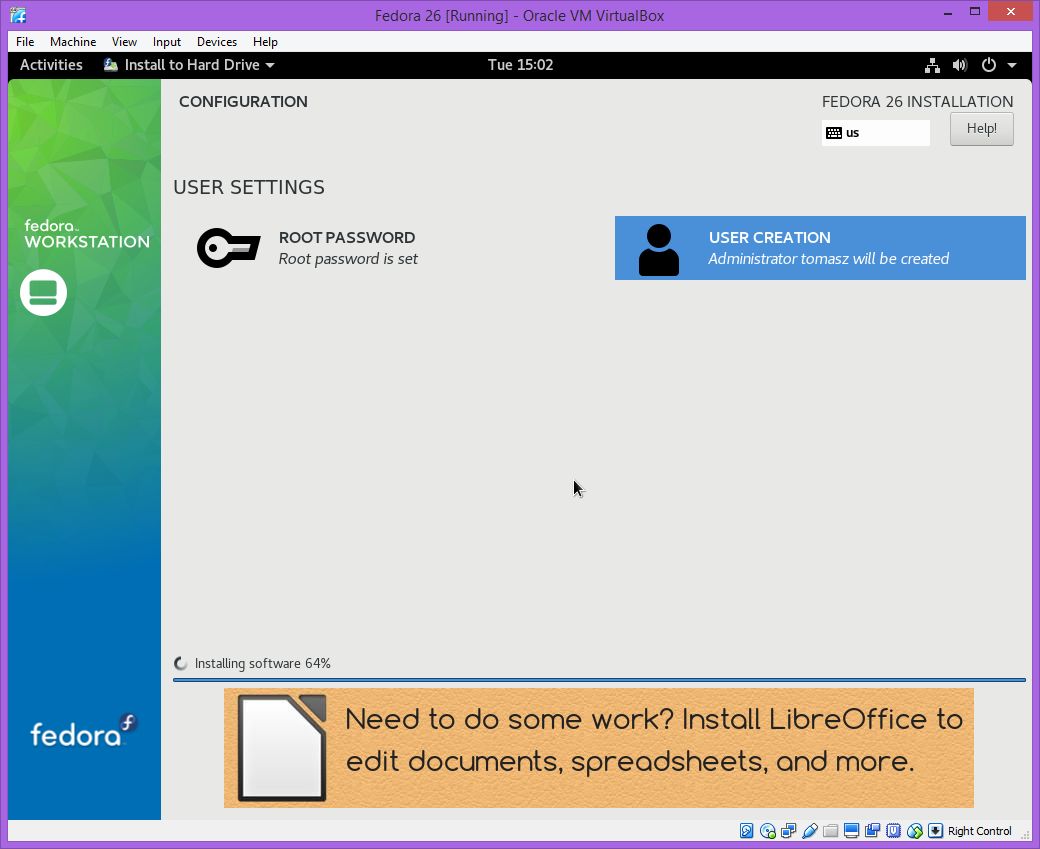The image size is (1040, 849).
Task: Click the hard disk activity icon in VirtualBox status bar
Action: point(746,830)
